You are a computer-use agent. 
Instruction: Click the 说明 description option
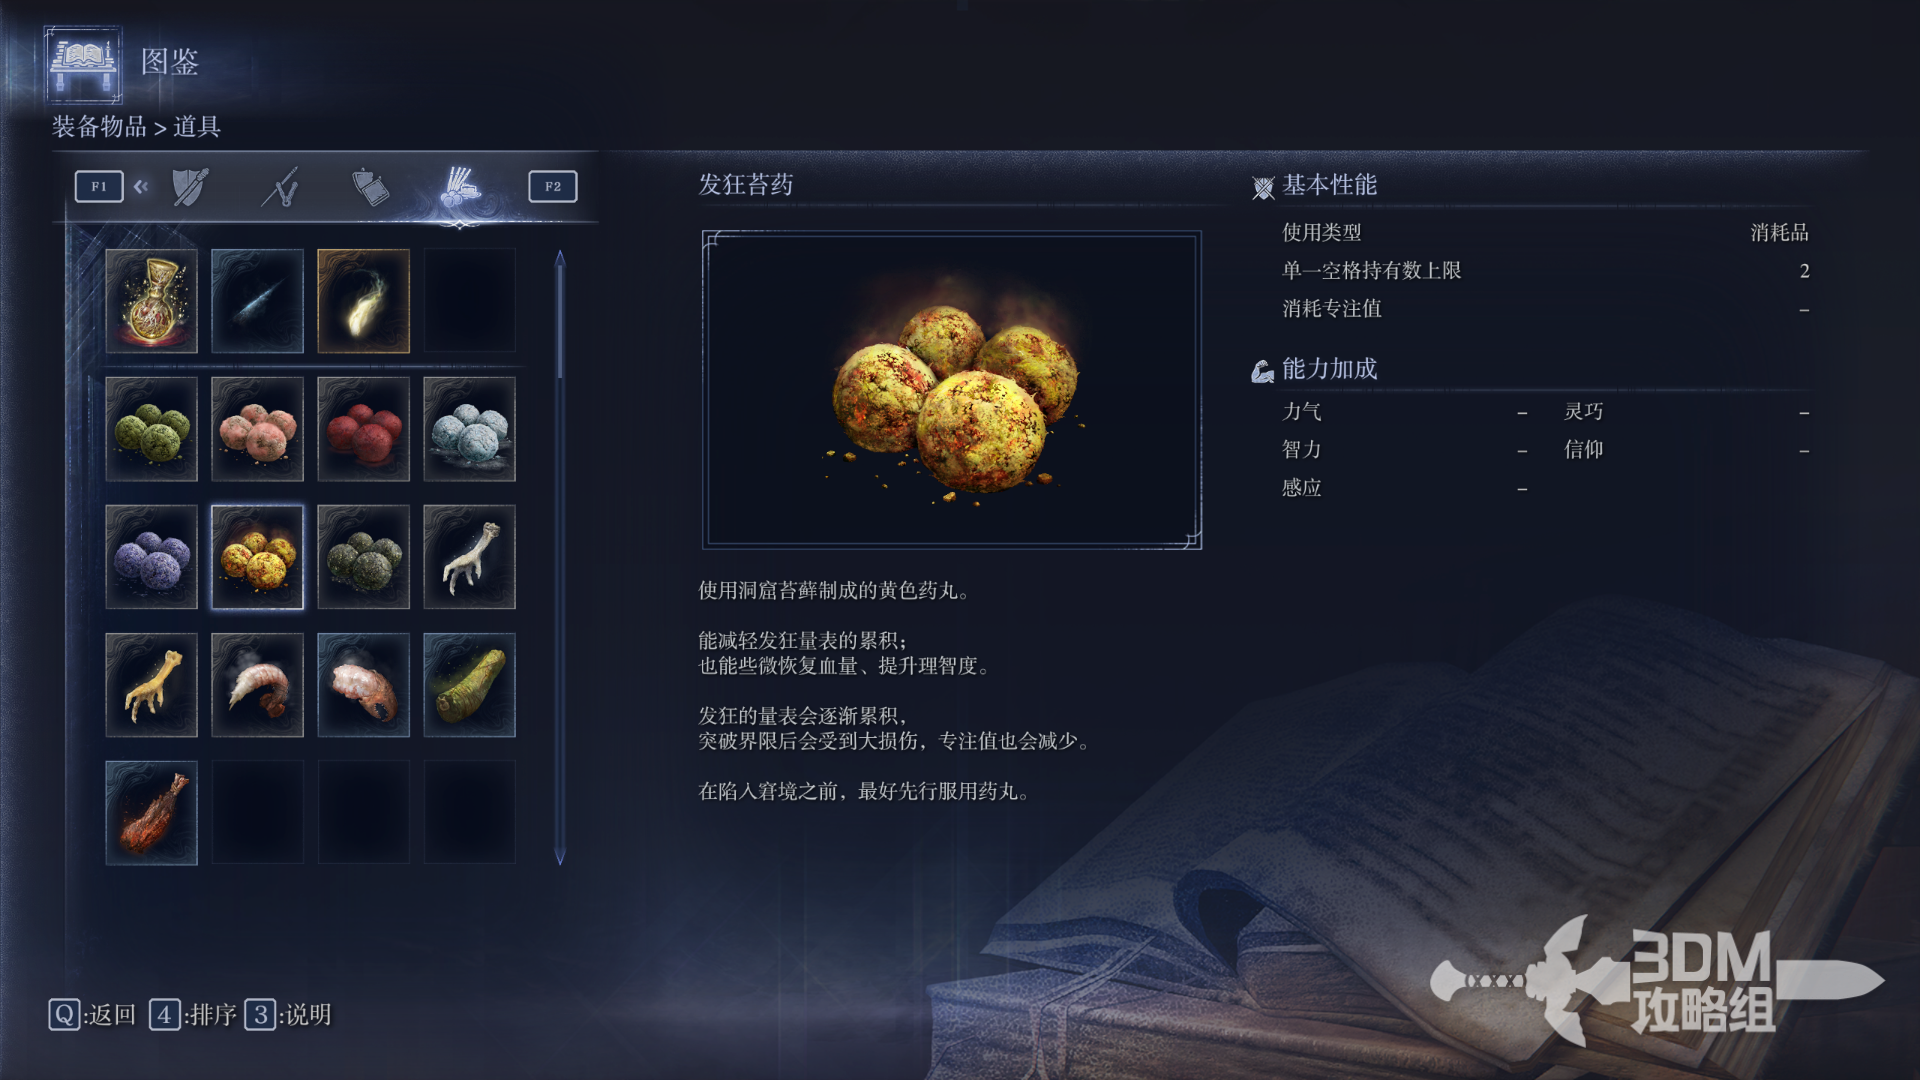[x=288, y=1015]
